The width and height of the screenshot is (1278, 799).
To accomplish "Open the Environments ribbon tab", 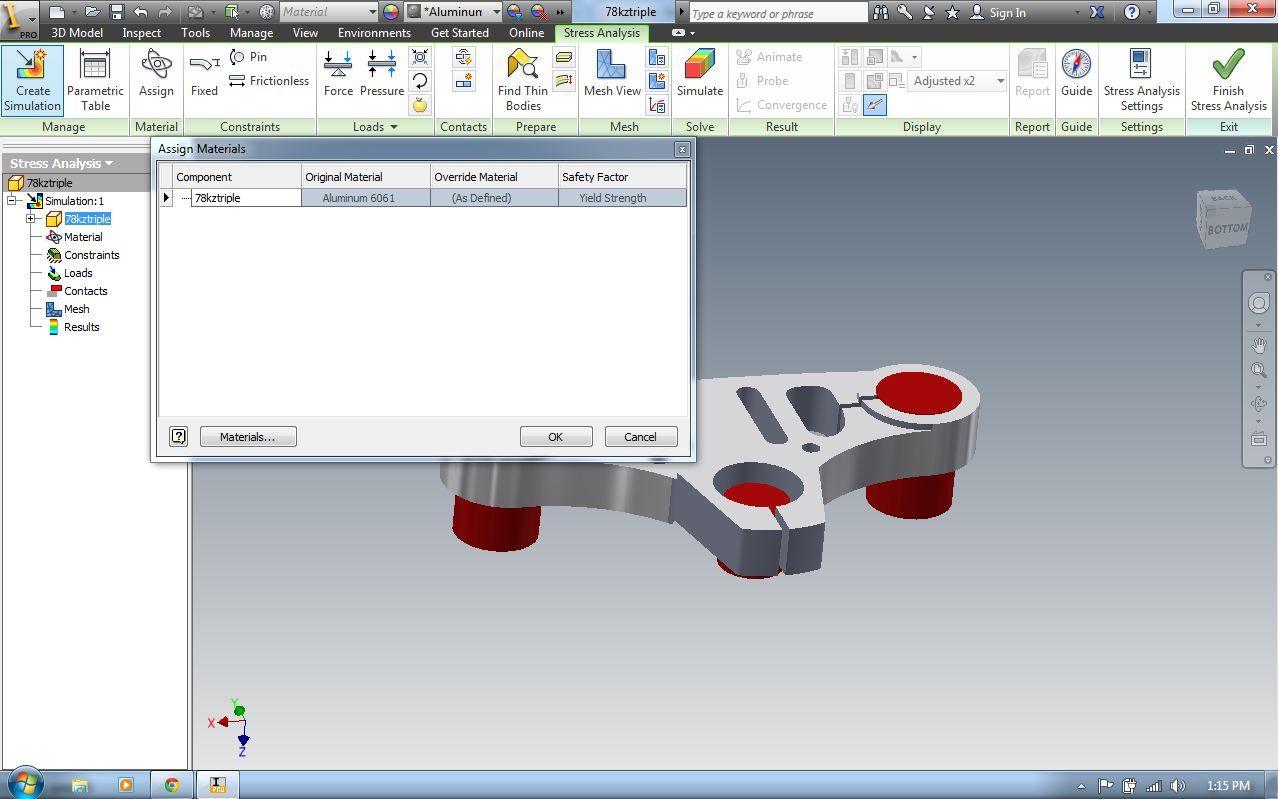I will coord(374,32).
